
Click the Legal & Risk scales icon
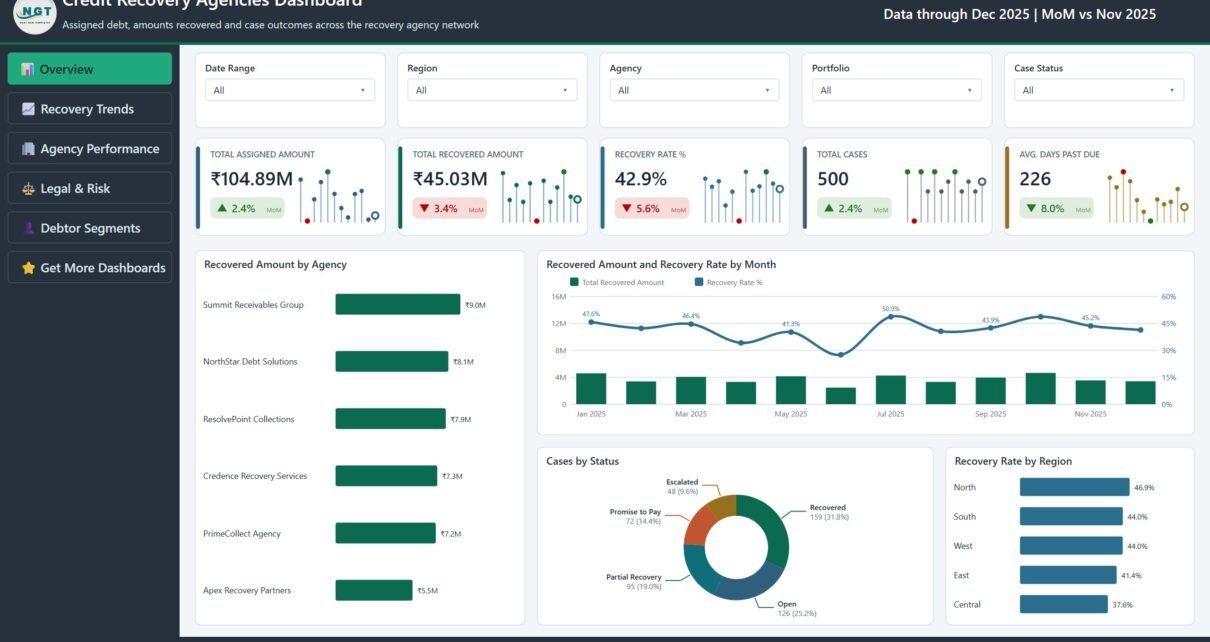28,188
